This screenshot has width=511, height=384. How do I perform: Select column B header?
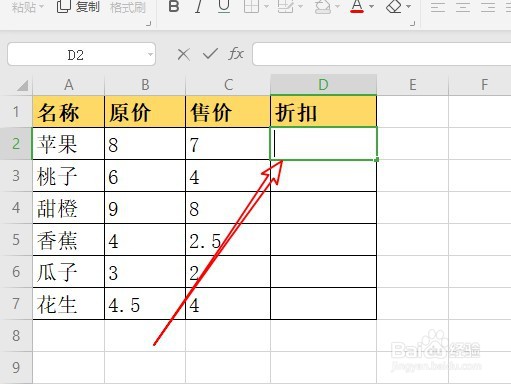pyautogui.click(x=145, y=85)
